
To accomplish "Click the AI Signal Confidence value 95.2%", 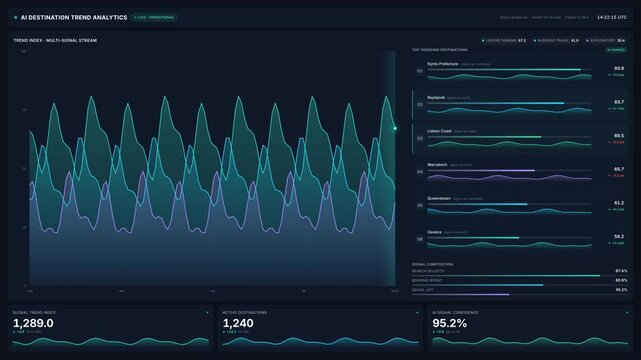I will coord(449,323).
